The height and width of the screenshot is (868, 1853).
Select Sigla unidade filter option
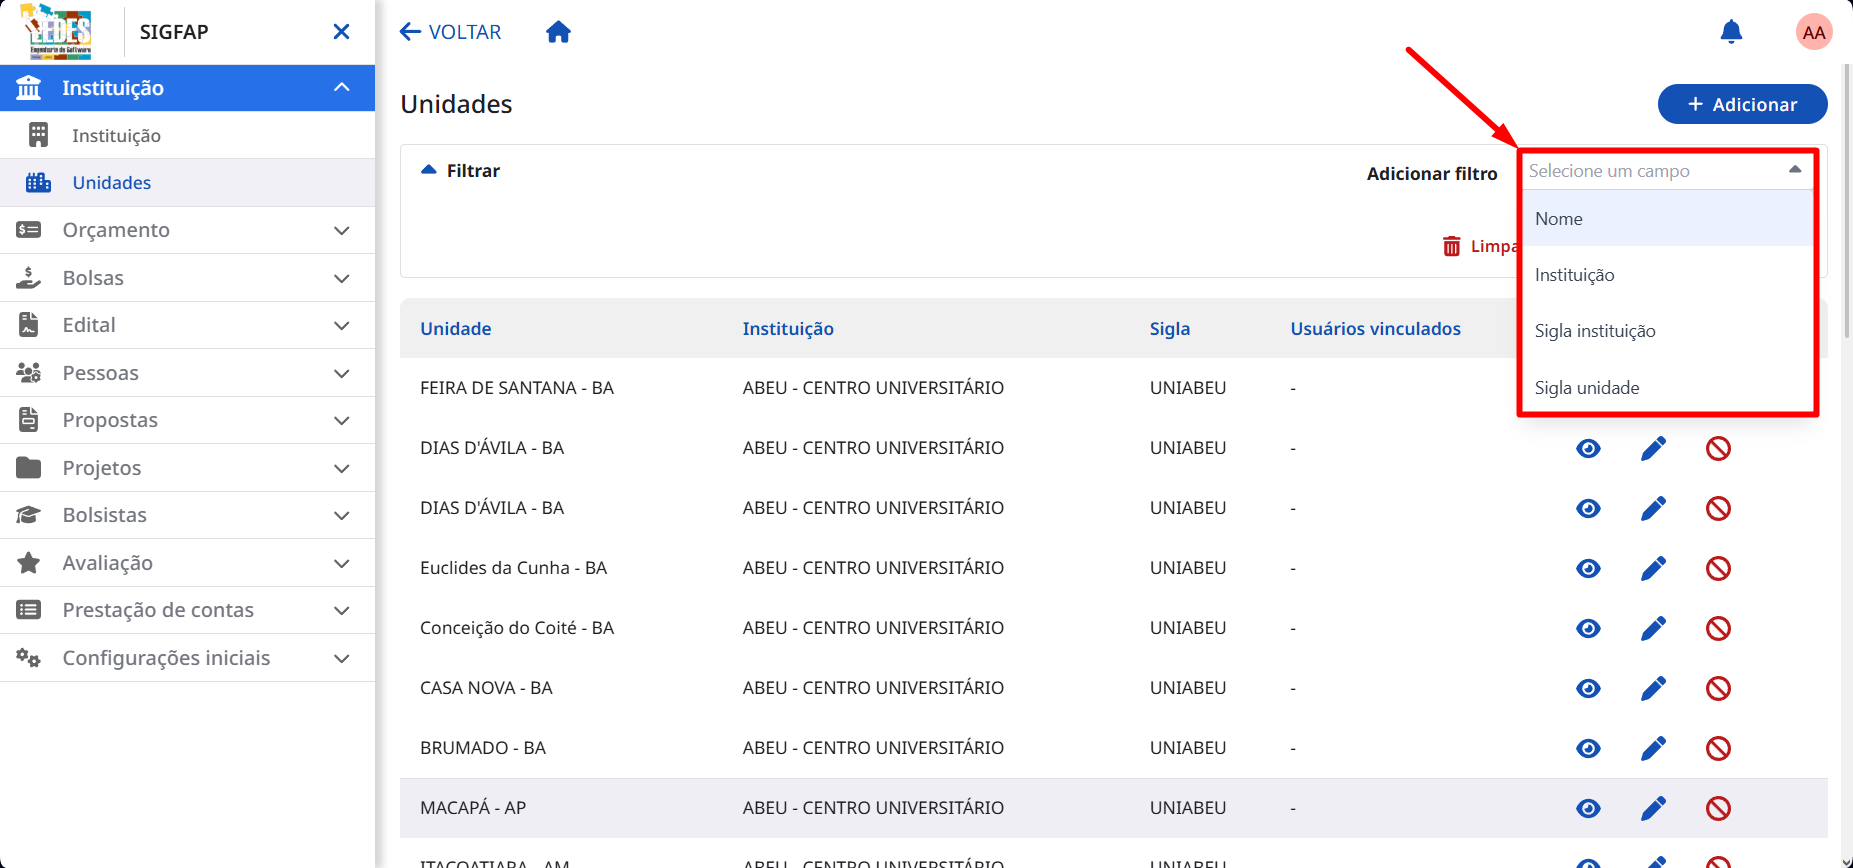pyautogui.click(x=1667, y=388)
